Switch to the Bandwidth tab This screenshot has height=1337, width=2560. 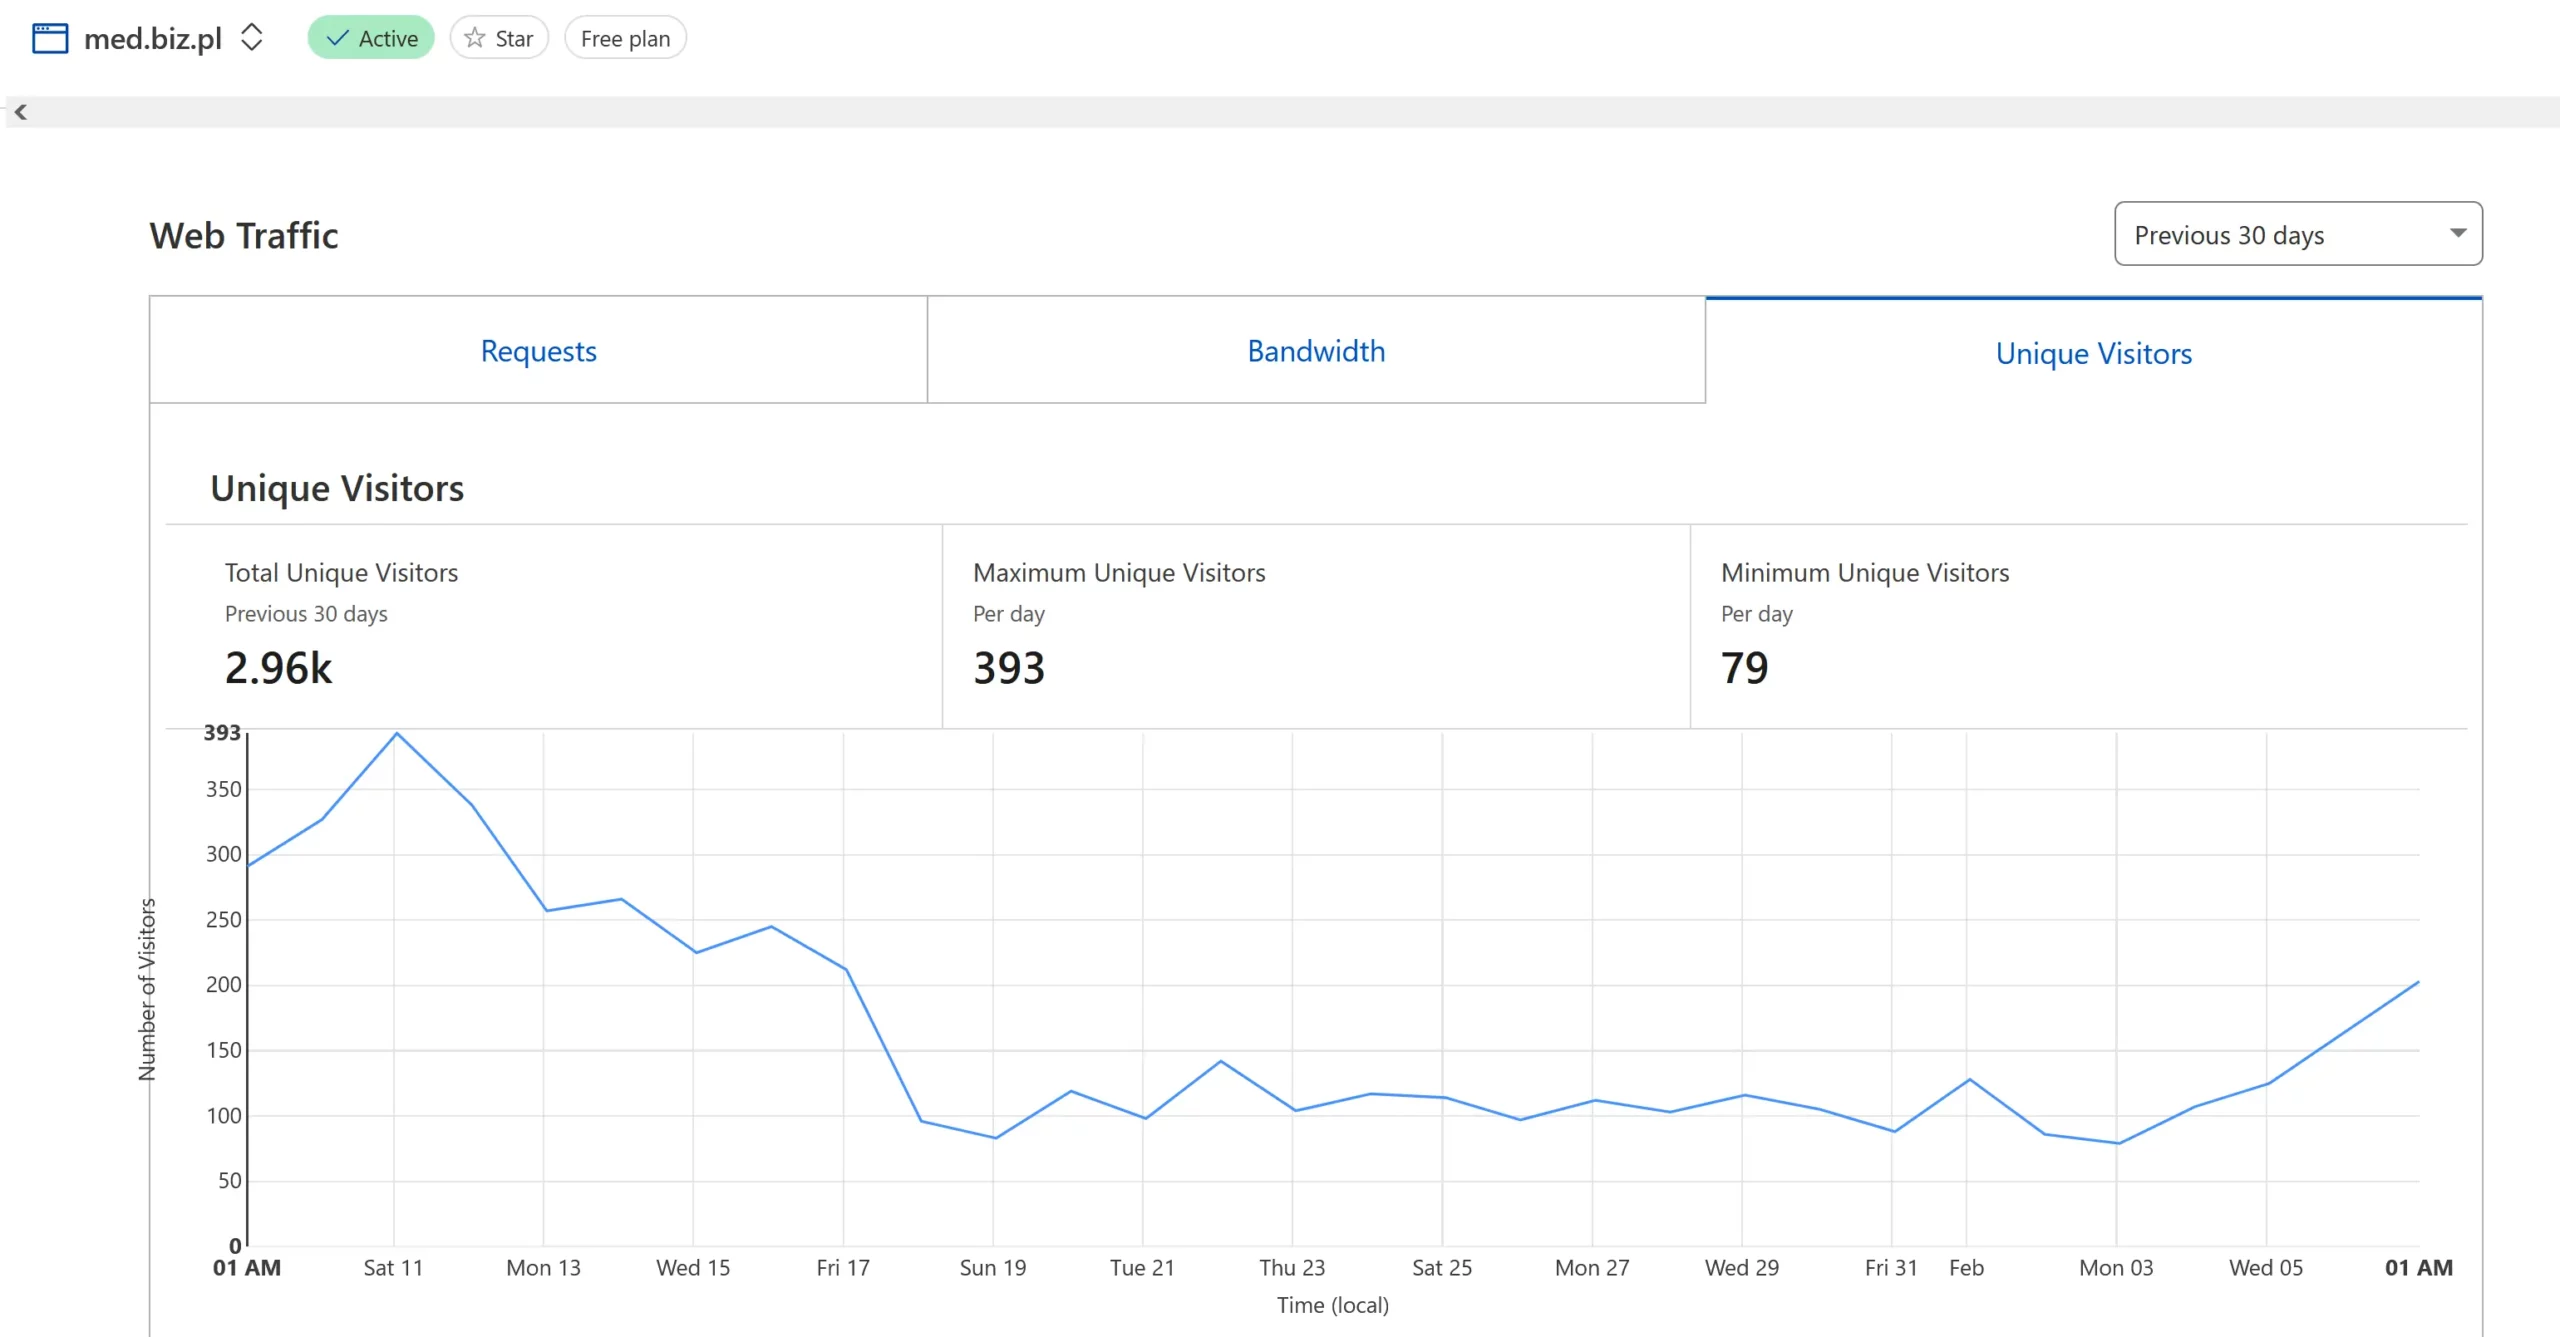(1315, 351)
